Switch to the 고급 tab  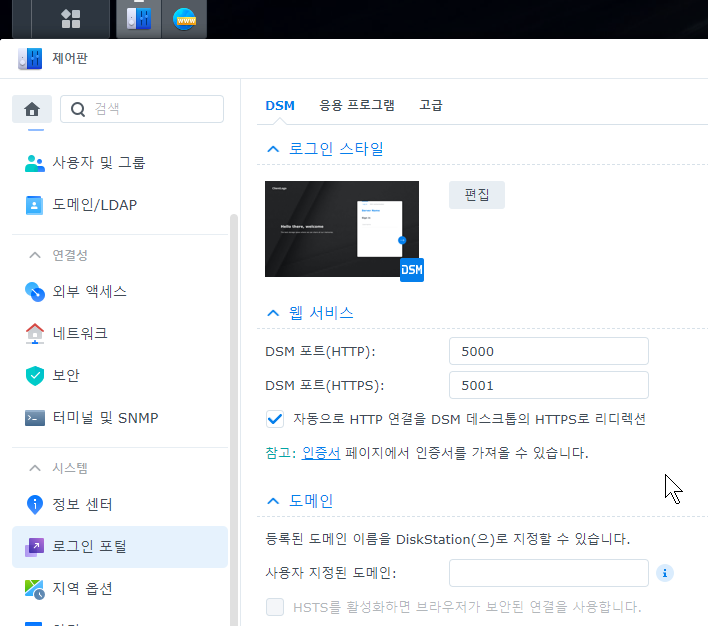(431, 105)
